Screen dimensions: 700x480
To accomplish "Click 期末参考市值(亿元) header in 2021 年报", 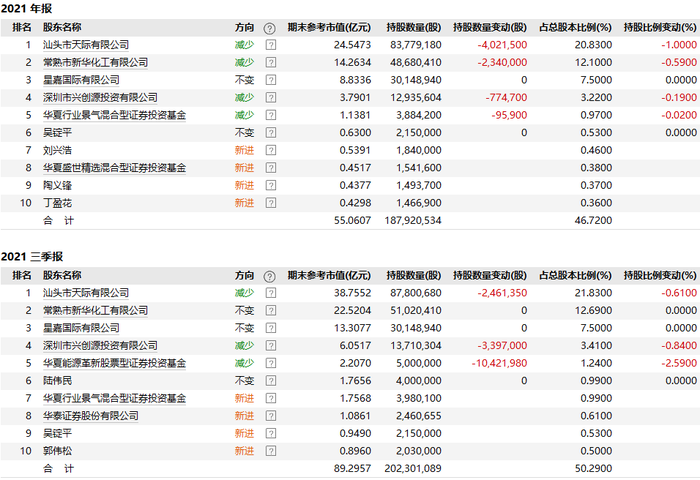I will pos(329,28).
